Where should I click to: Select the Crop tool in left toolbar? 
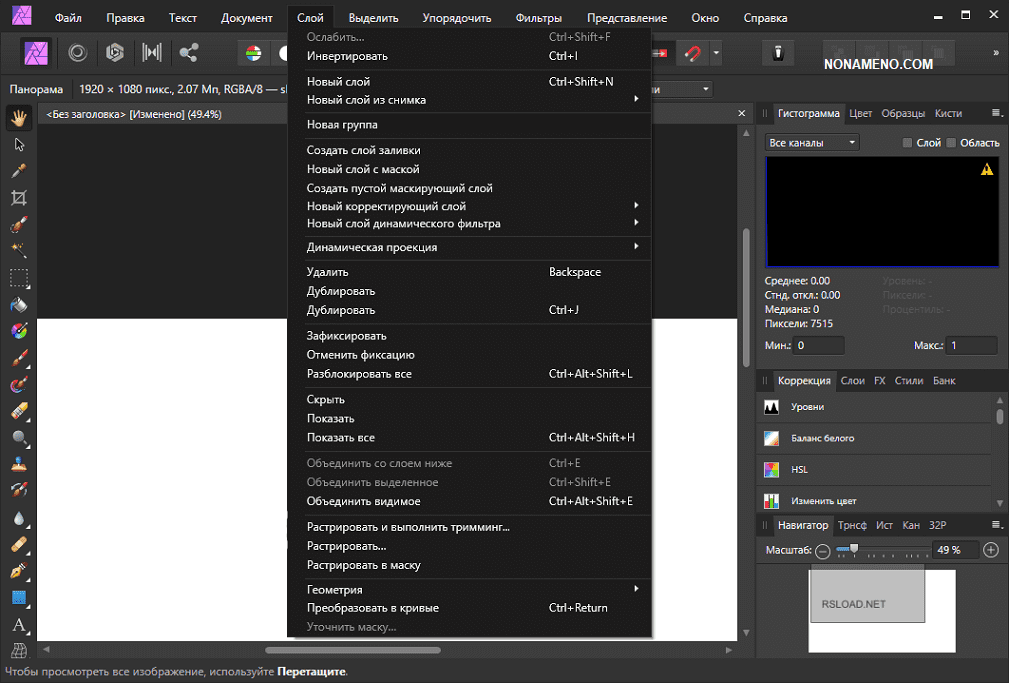(19, 198)
